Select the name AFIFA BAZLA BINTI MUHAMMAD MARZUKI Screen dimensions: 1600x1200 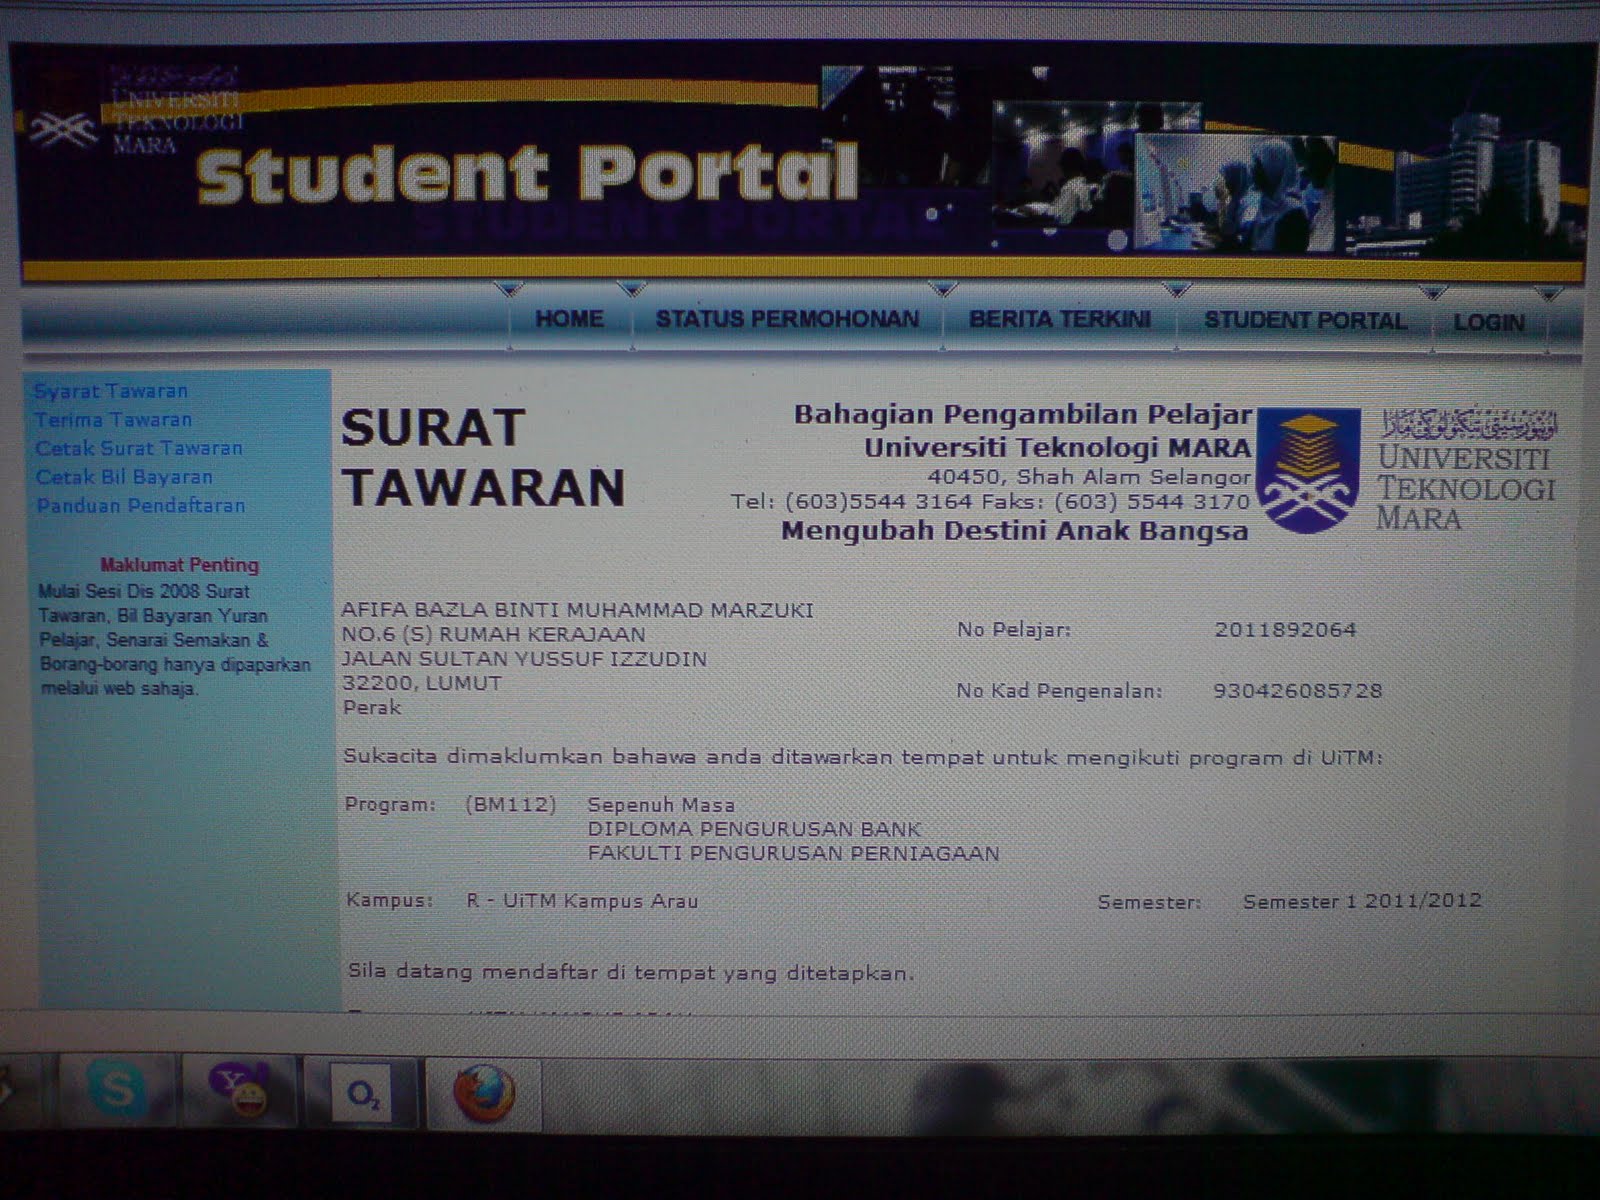pyautogui.click(x=578, y=610)
